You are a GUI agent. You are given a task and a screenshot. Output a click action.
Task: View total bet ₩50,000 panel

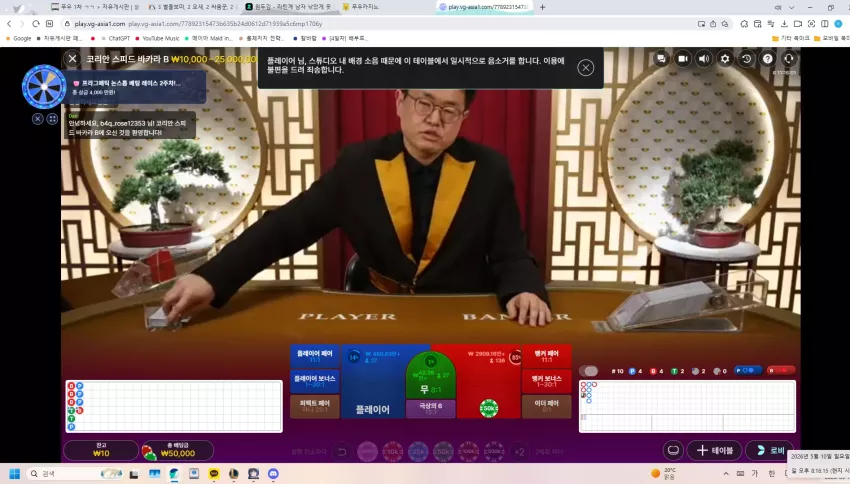click(x=177, y=450)
